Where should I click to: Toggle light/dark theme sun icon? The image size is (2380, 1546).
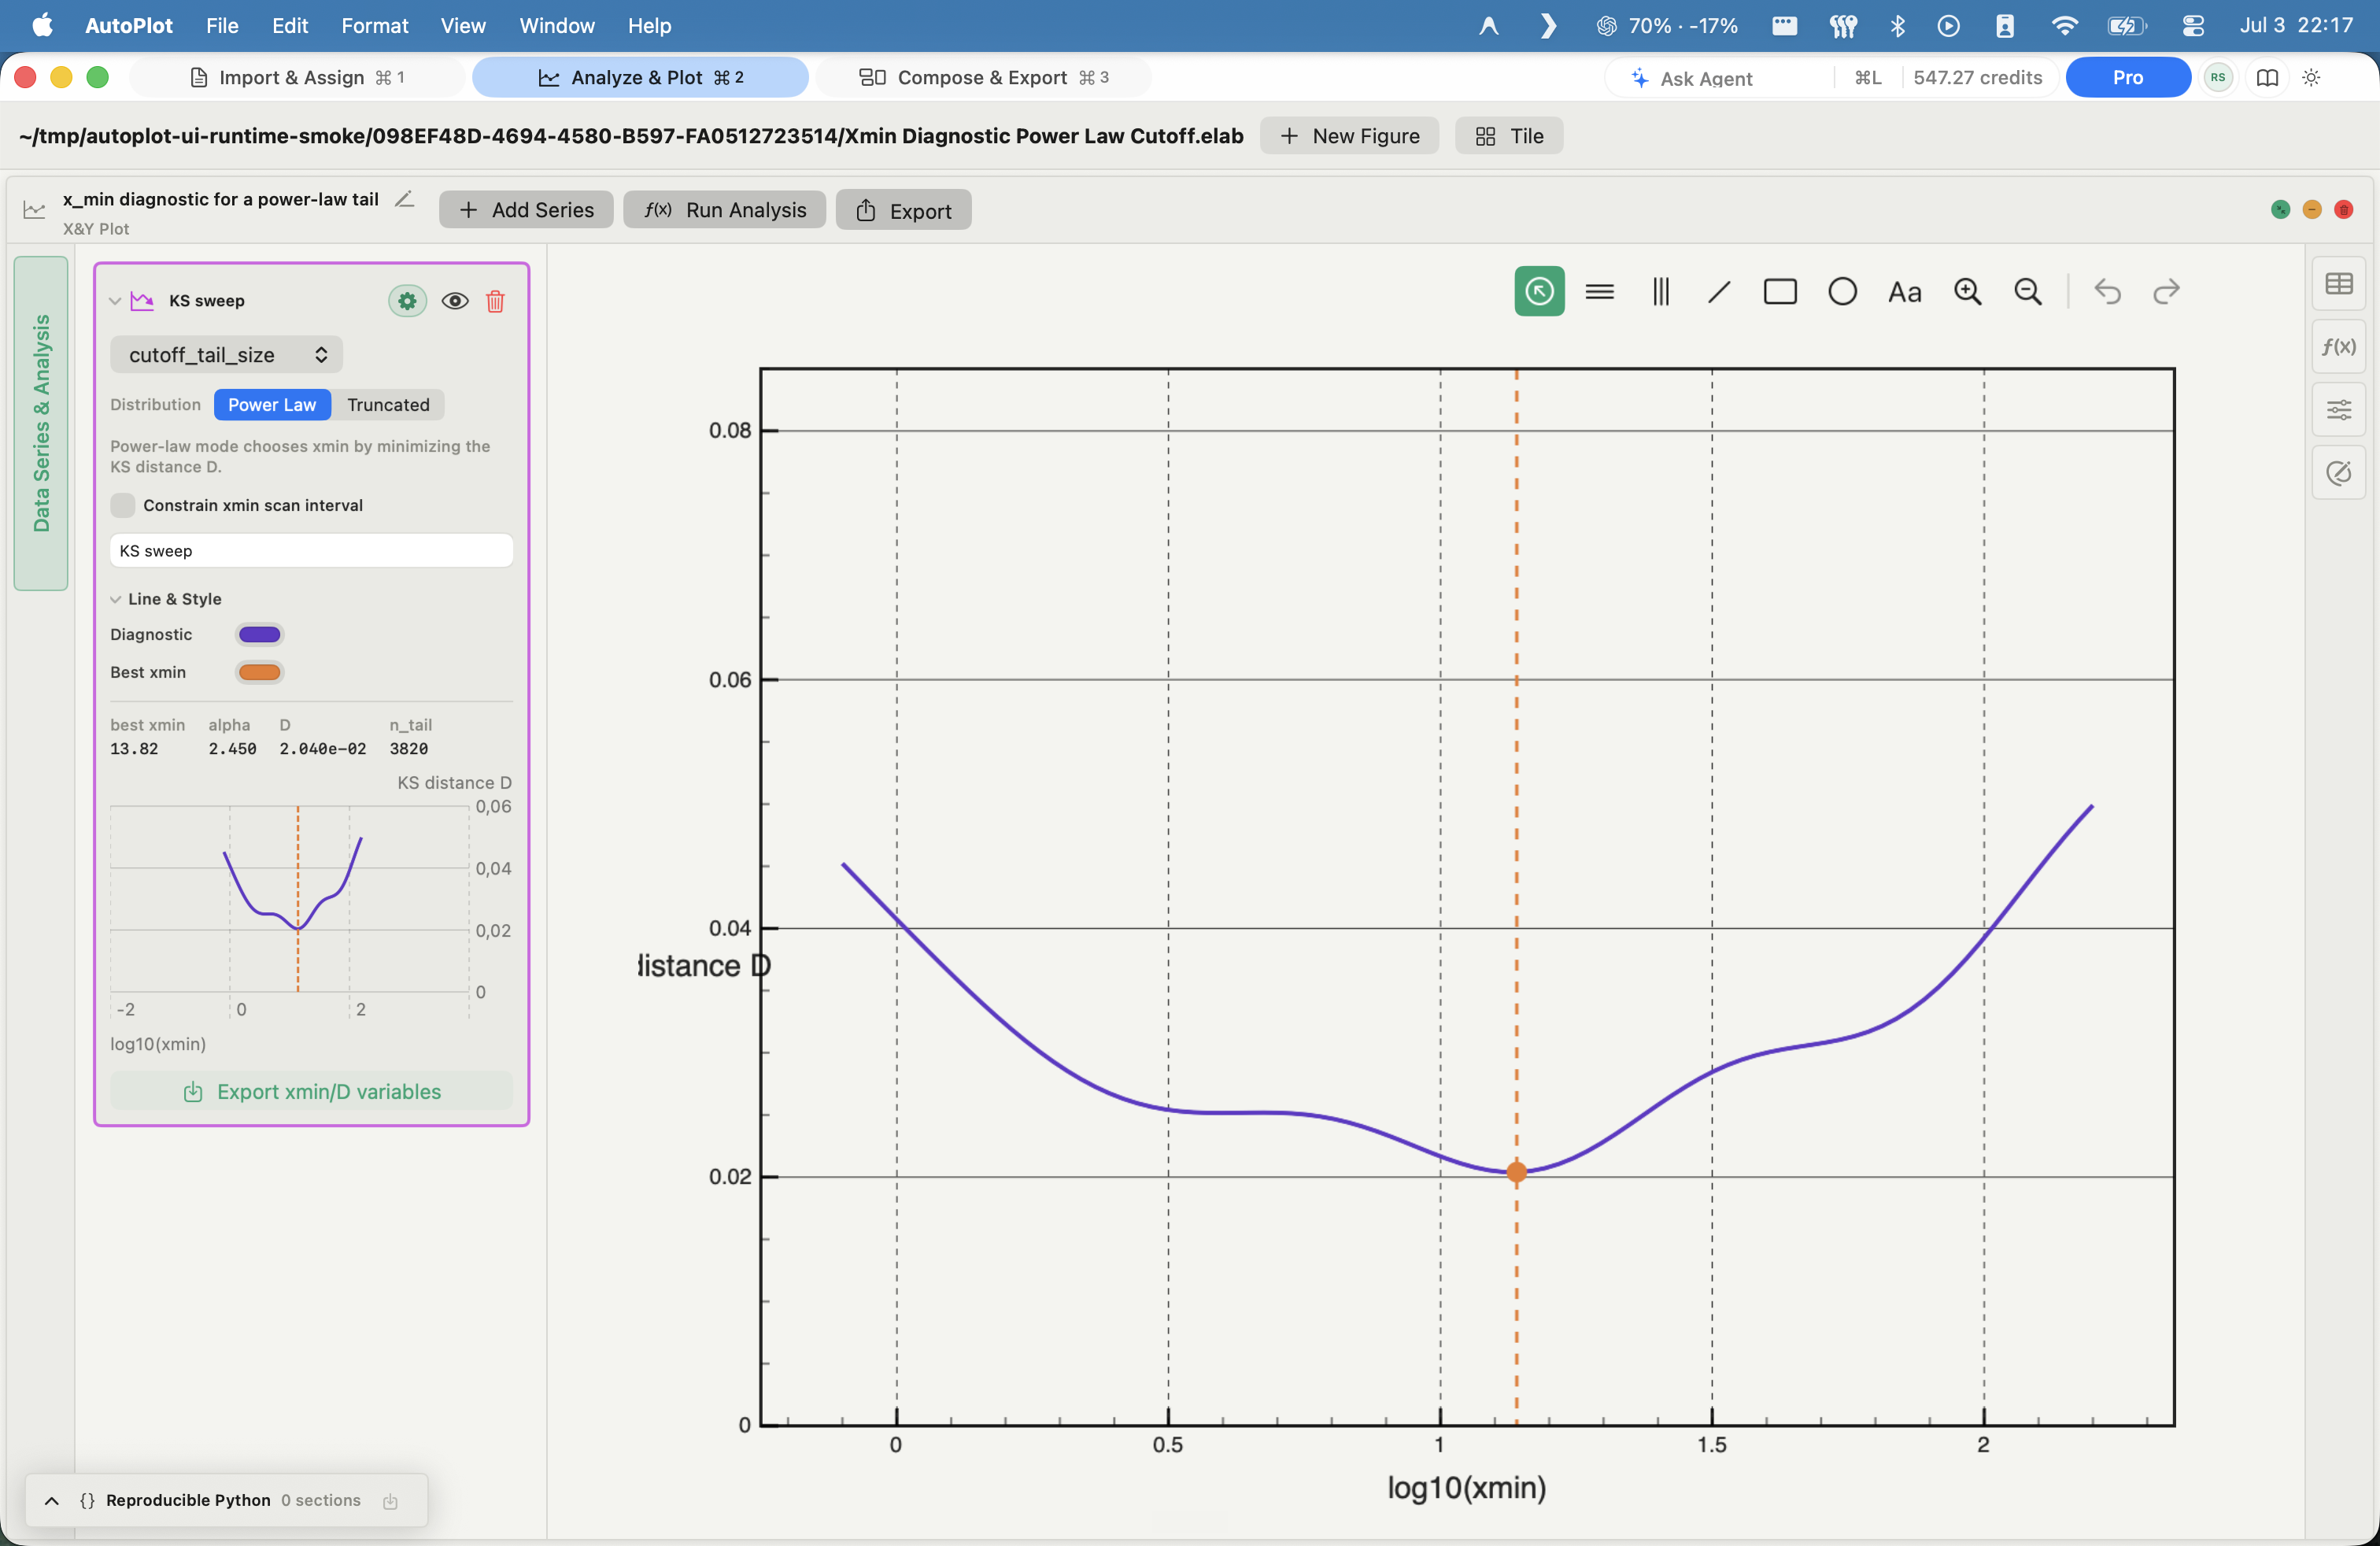tap(2311, 77)
